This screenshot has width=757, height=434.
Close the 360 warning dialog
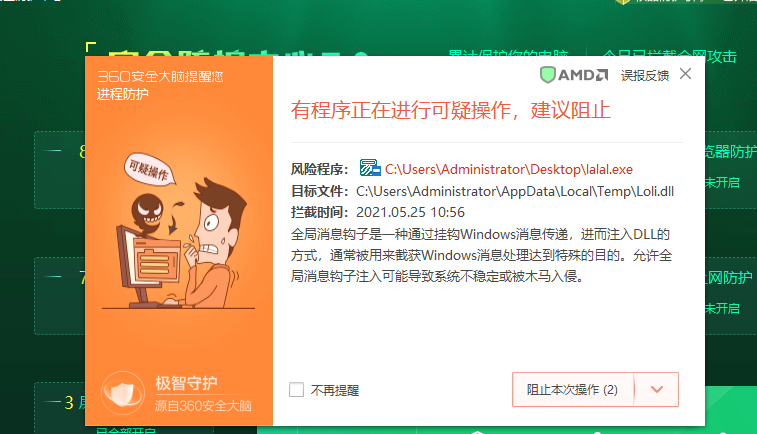click(685, 74)
